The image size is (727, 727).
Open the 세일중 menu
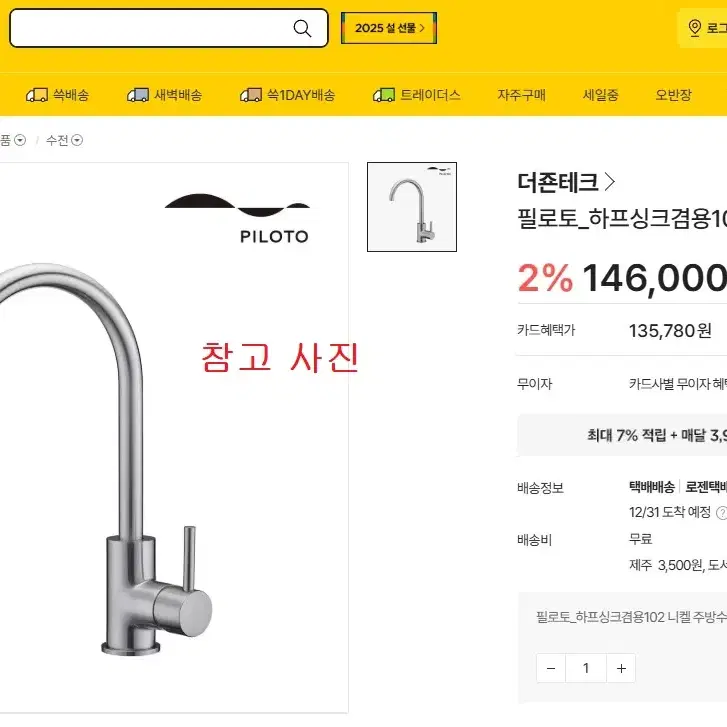pyautogui.click(x=600, y=95)
